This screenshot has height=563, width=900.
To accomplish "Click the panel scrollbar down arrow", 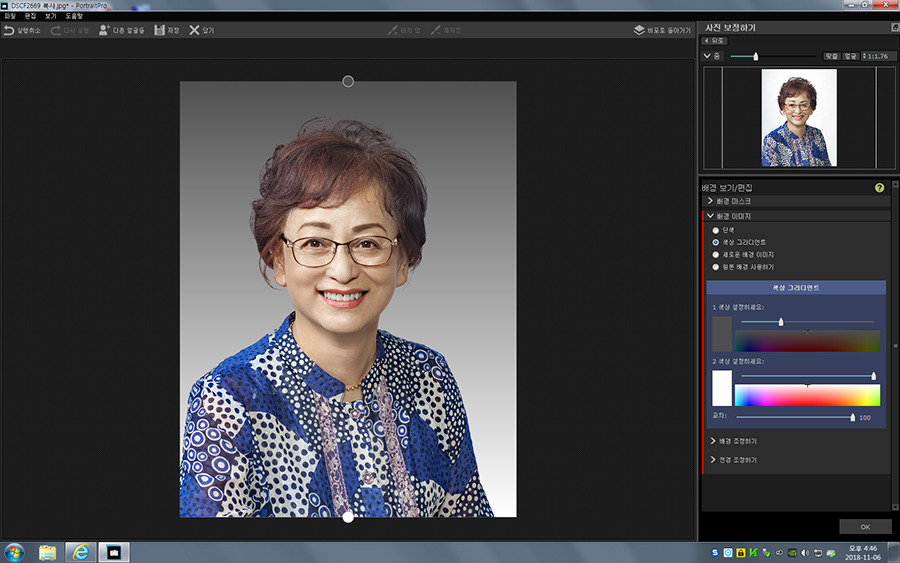I will point(895,507).
